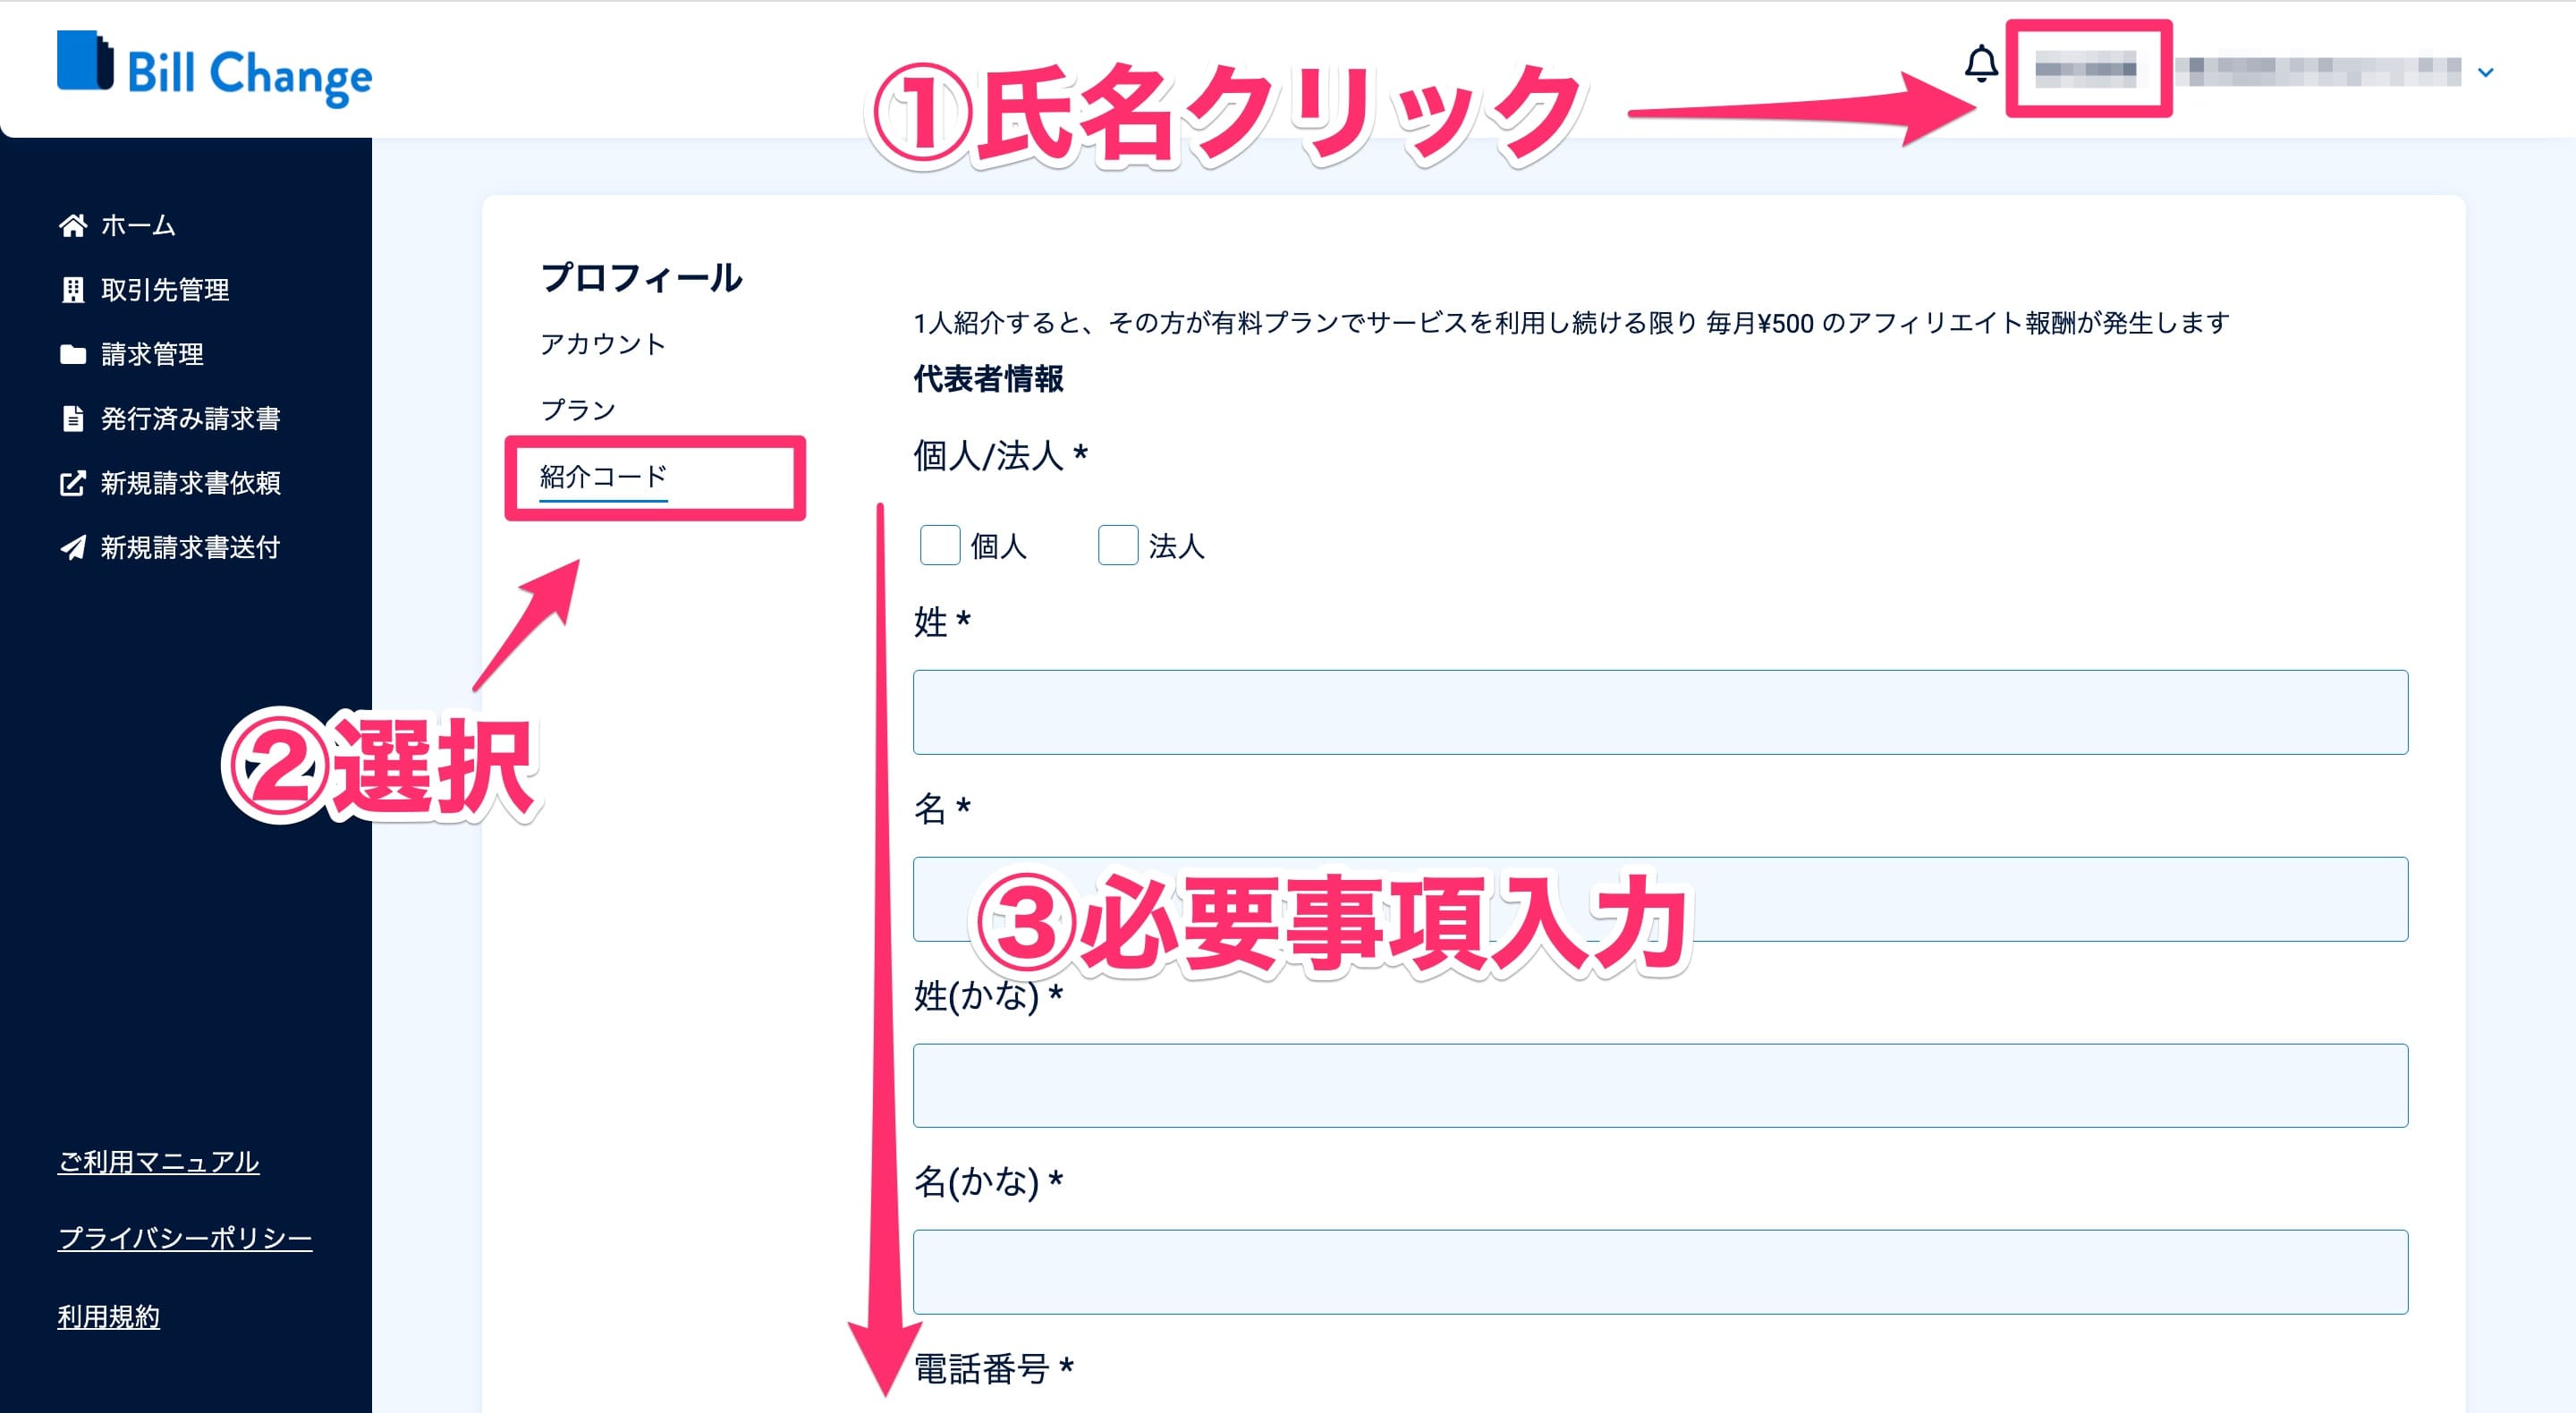The height and width of the screenshot is (1413, 2576).
Task: Expand the user account dropdown chevron
Action: click(x=2486, y=72)
